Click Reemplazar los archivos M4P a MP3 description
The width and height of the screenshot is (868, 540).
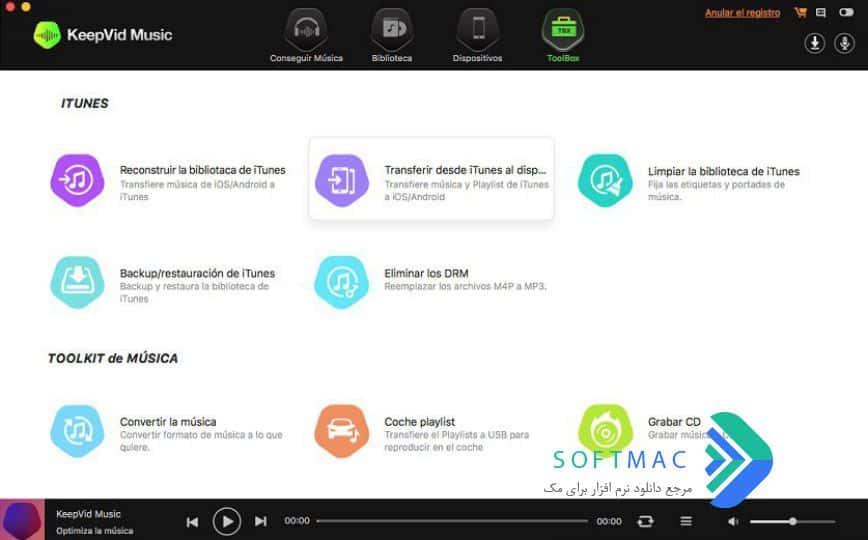tap(465, 286)
